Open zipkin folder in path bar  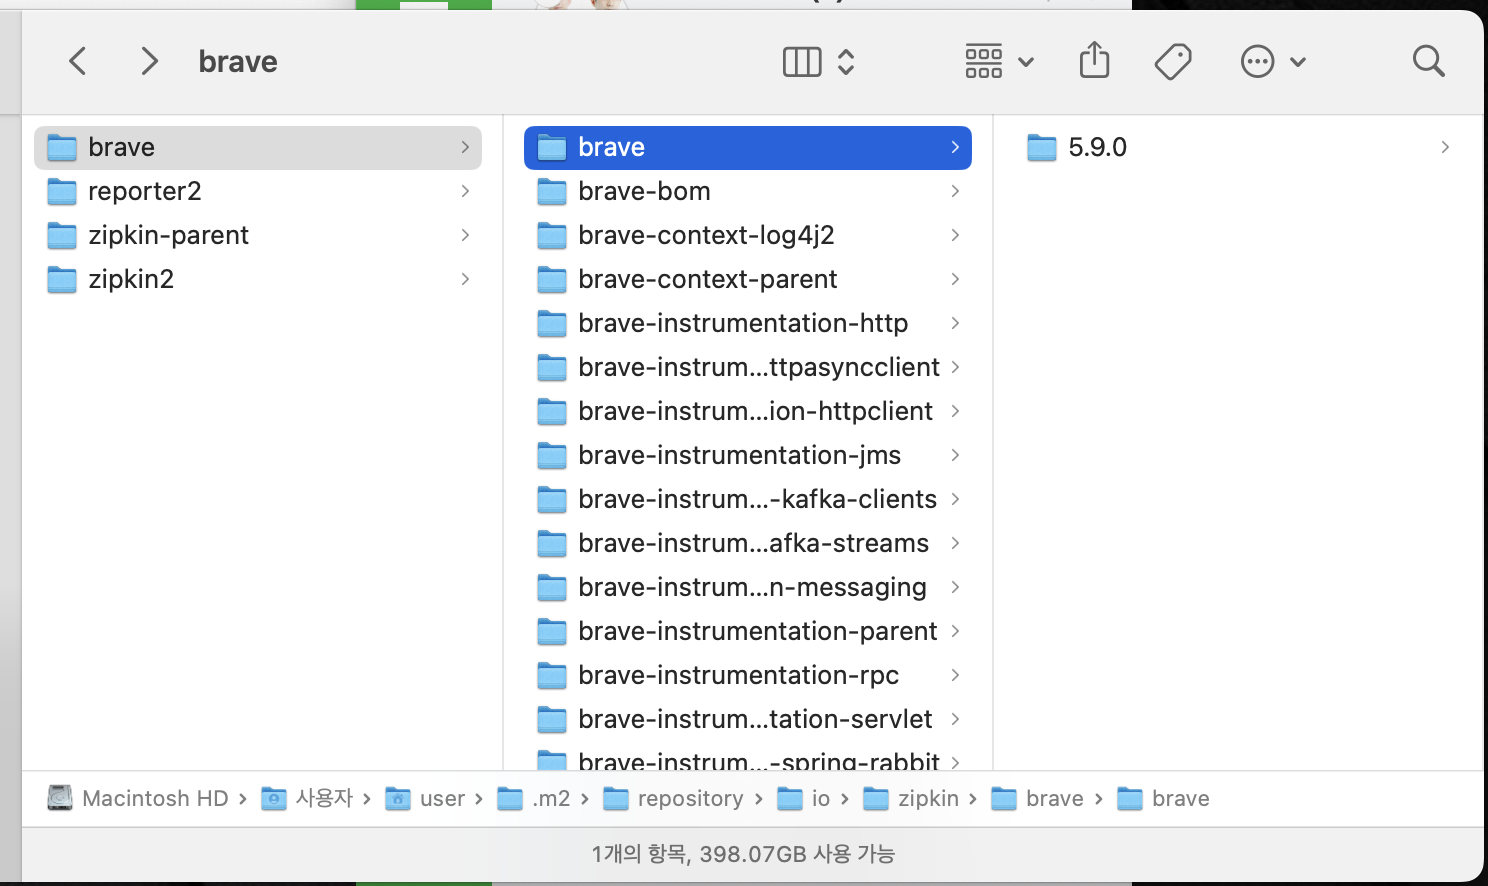[911, 798]
